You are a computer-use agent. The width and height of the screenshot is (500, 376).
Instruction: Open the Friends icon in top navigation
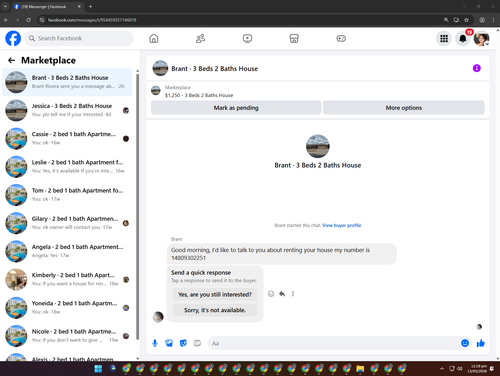point(200,38)
